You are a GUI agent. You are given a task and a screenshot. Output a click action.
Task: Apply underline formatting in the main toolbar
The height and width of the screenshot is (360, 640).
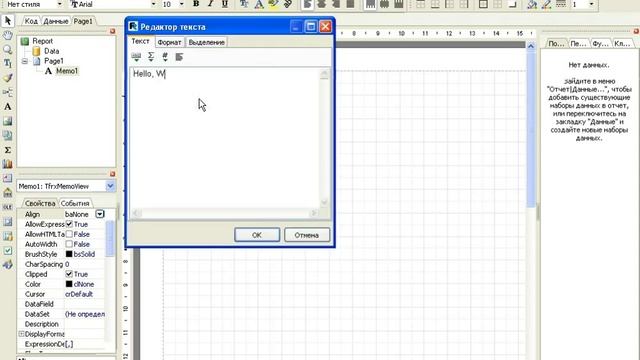point(224,4)
